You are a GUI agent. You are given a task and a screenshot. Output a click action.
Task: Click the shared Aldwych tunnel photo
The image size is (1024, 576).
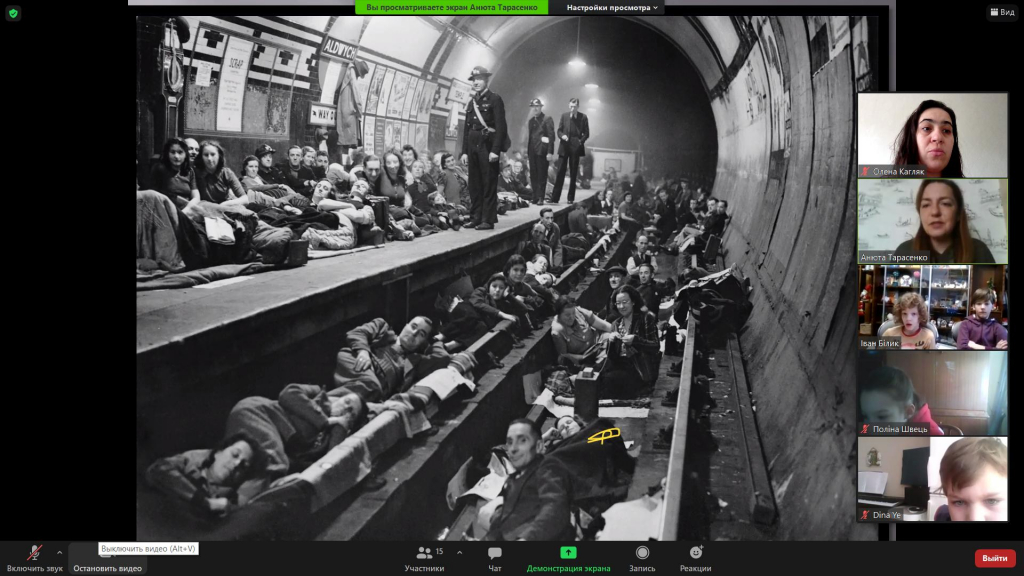[x=507, y=278]
